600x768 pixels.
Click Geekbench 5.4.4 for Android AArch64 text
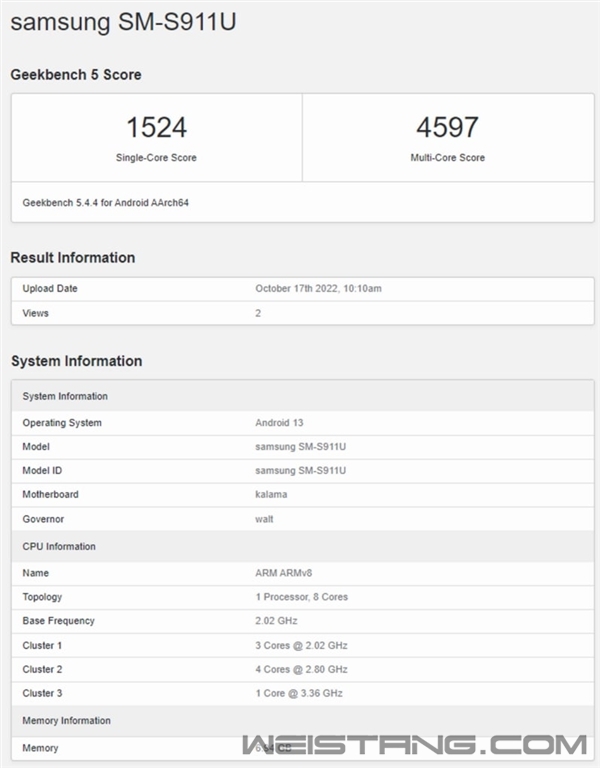pos(106,202)
